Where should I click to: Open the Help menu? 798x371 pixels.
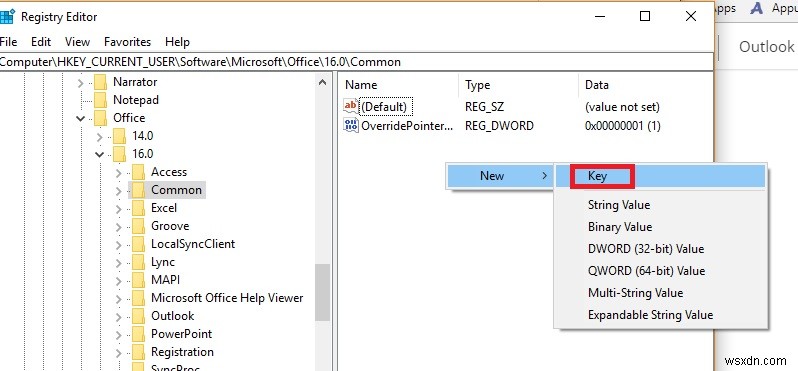point(177,42)
